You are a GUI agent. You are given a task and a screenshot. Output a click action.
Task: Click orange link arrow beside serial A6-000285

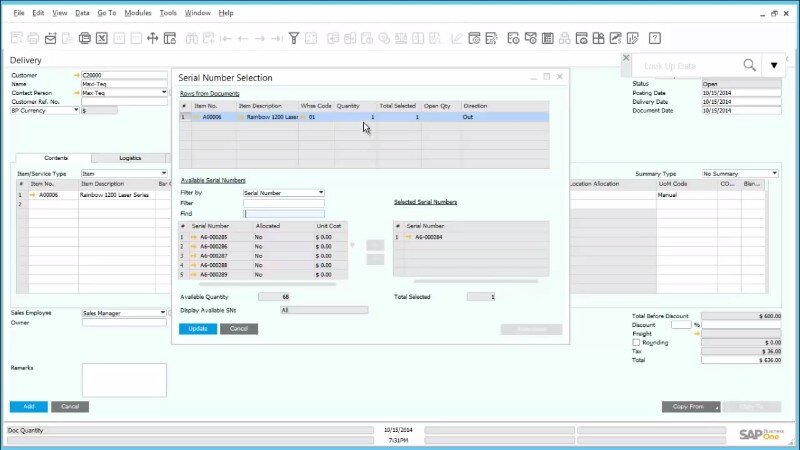click(x=194, y=237)
